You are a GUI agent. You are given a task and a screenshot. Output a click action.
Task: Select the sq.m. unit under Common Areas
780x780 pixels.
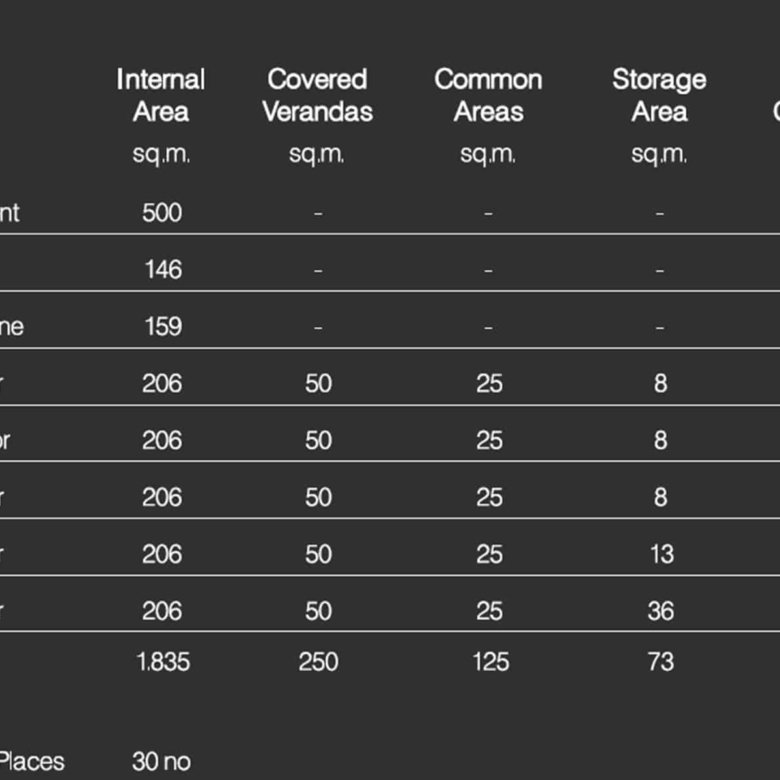(x=488, y=154)
